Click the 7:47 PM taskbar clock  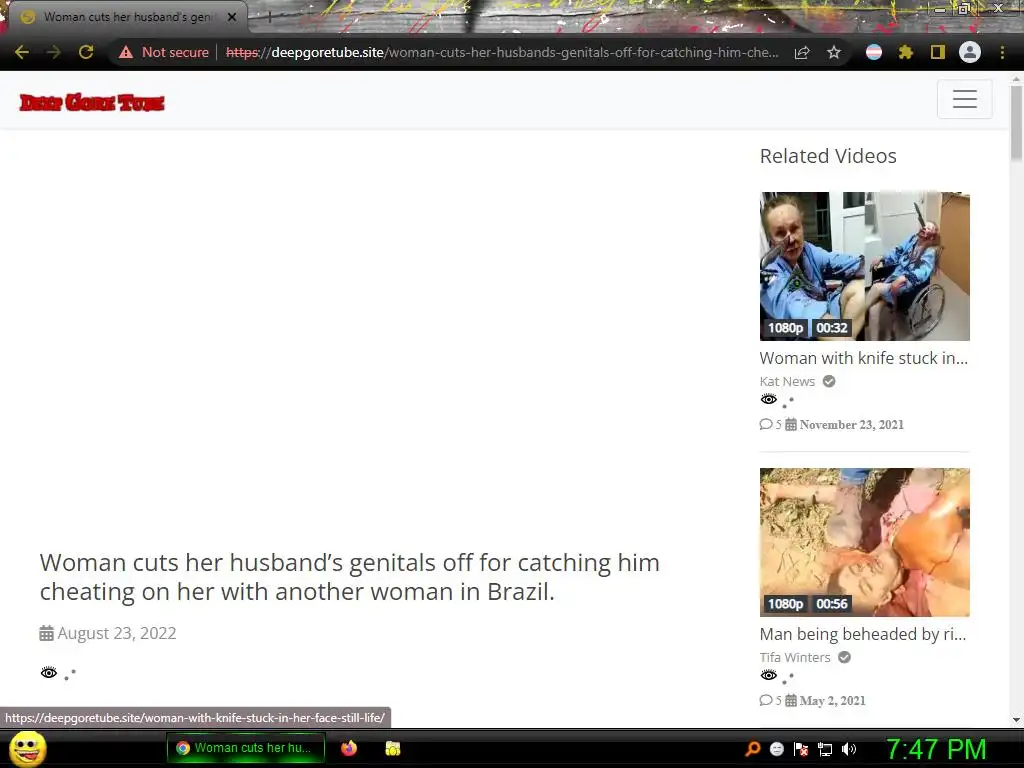point(936,749)
